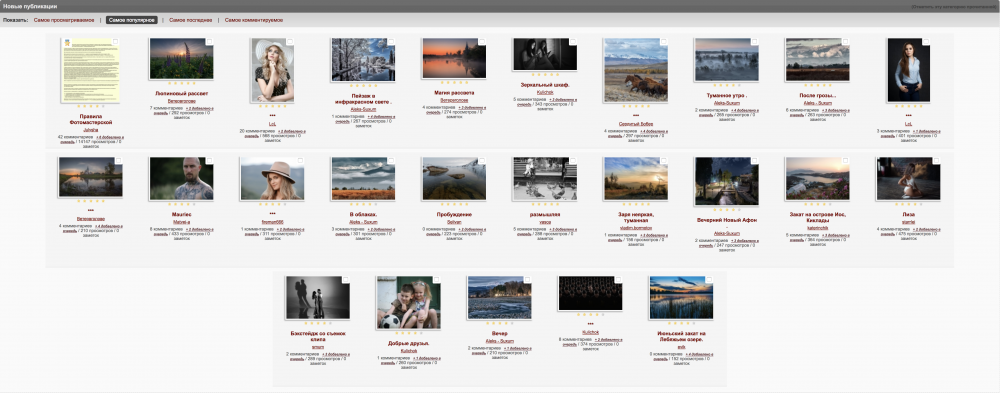Screen dimensions: 1000x393
Task: Select the checkbox on 'Лиза' photo
Action: (x=936, y=161)
